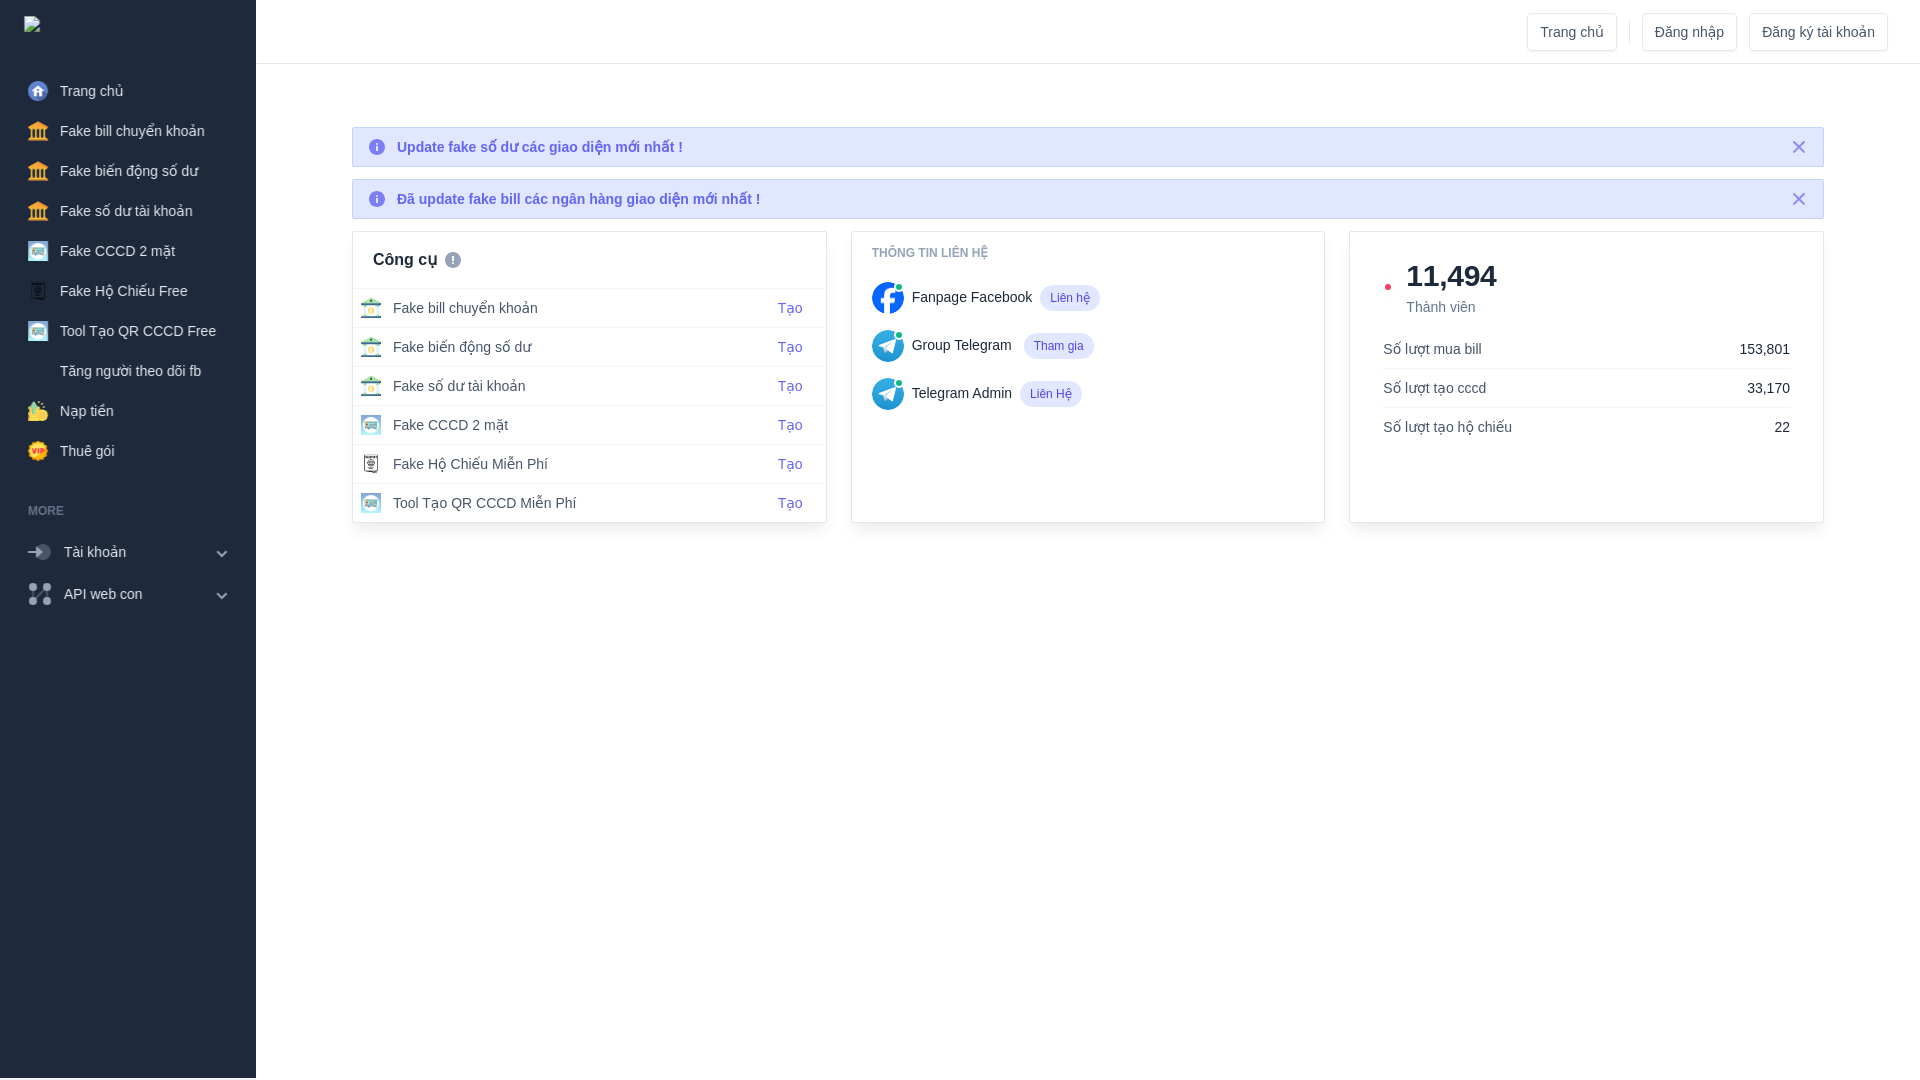Click 'Fake Hộ Chiếu Miễn Phí' text in tools list
1920x1080 pixels.
470,464
